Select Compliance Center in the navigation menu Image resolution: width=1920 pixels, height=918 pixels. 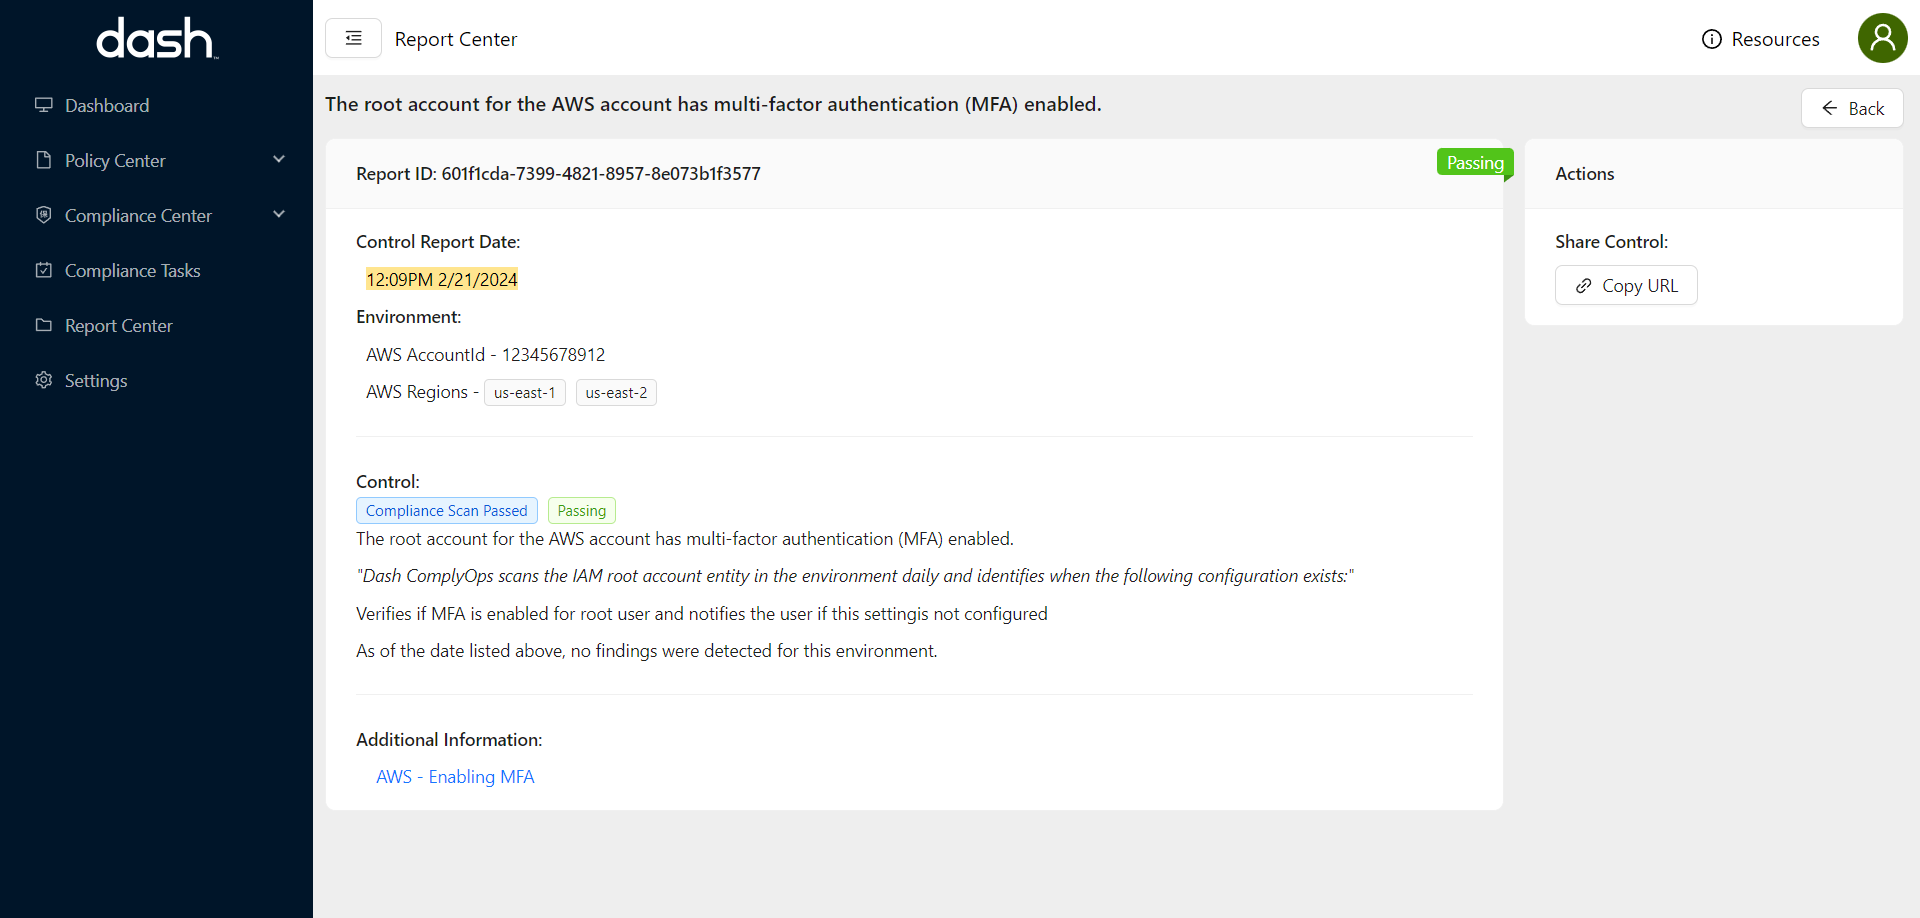point(138,214)
